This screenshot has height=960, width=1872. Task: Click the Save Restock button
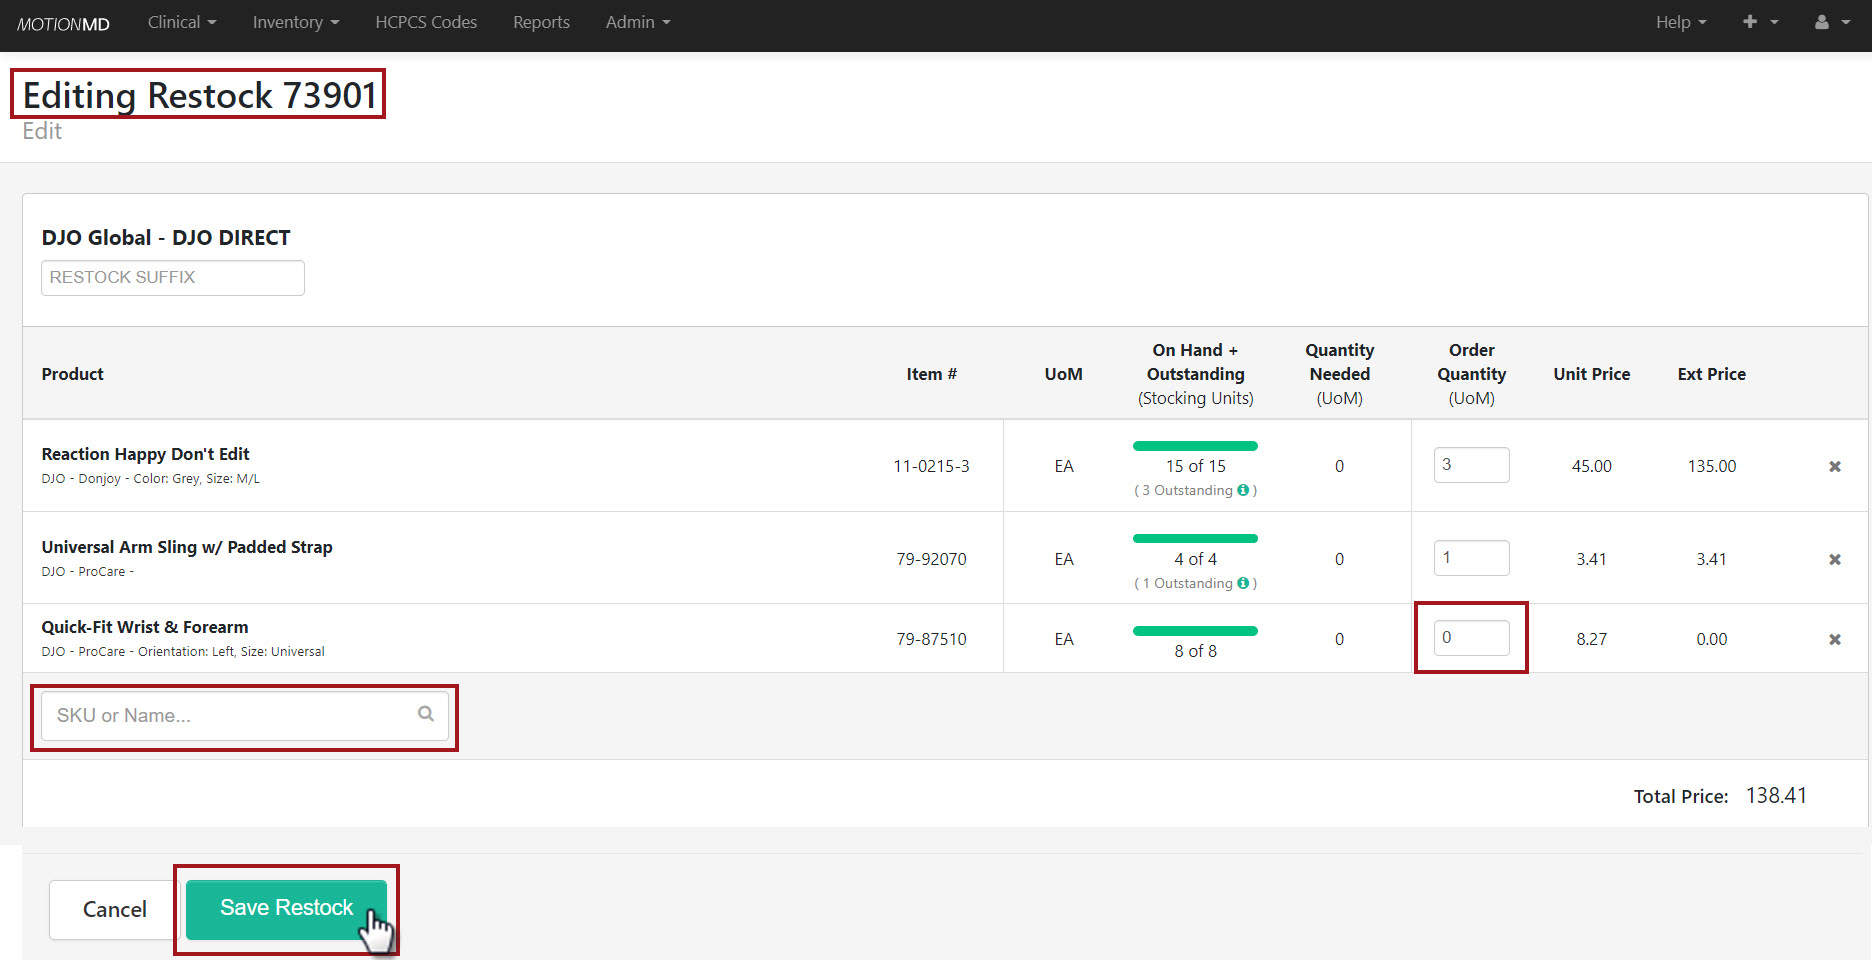click(286, 908)
